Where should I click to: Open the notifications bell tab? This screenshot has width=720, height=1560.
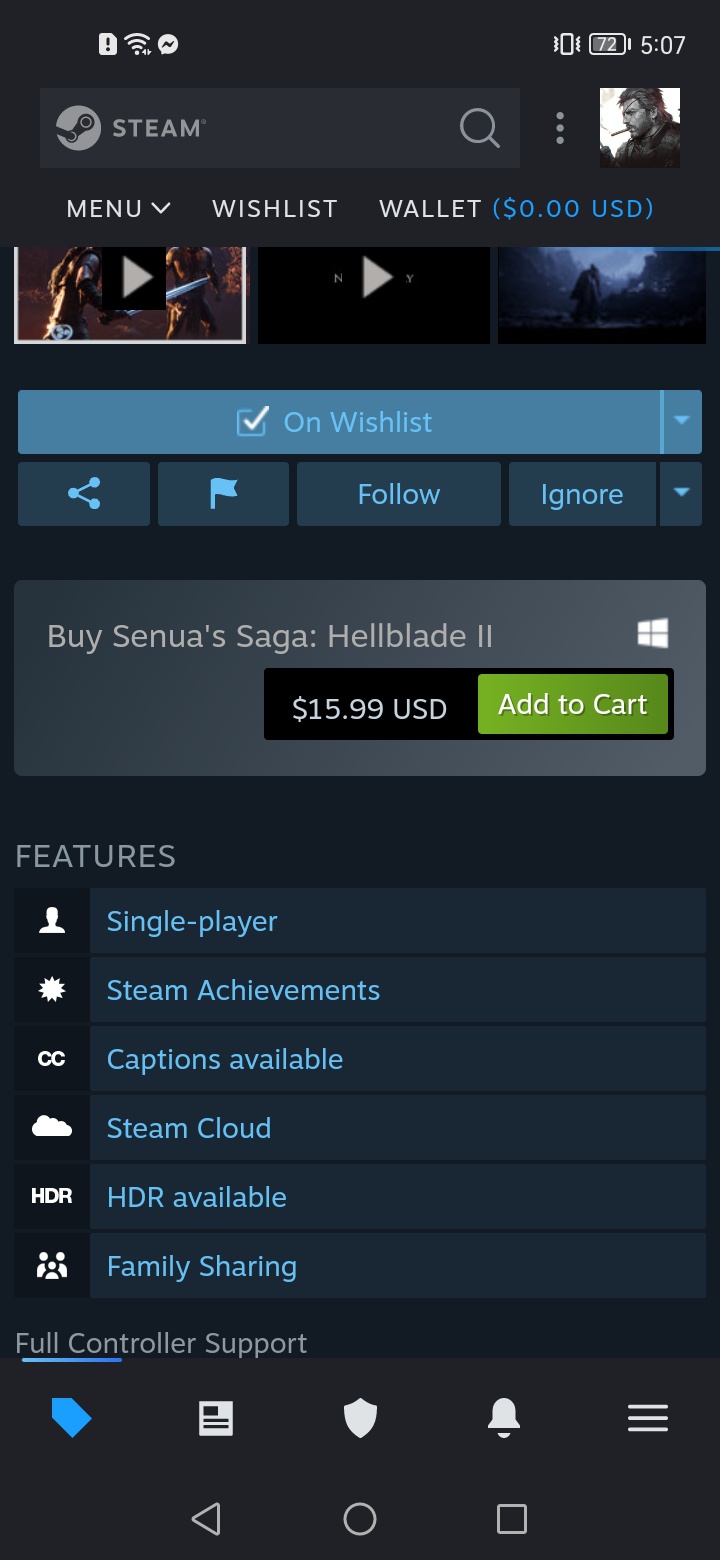(504, 1418)
